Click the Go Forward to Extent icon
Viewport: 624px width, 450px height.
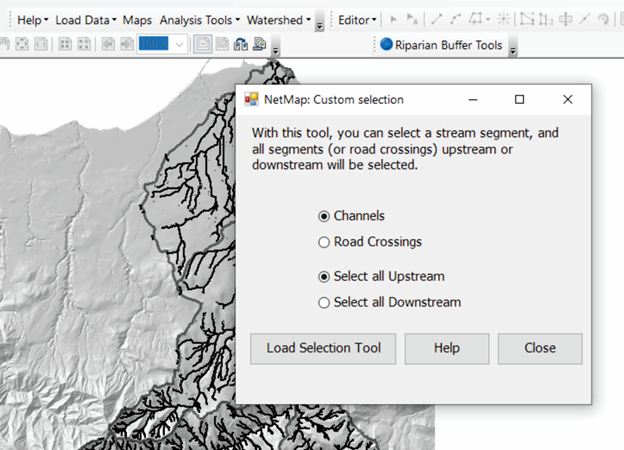(127, 44)
